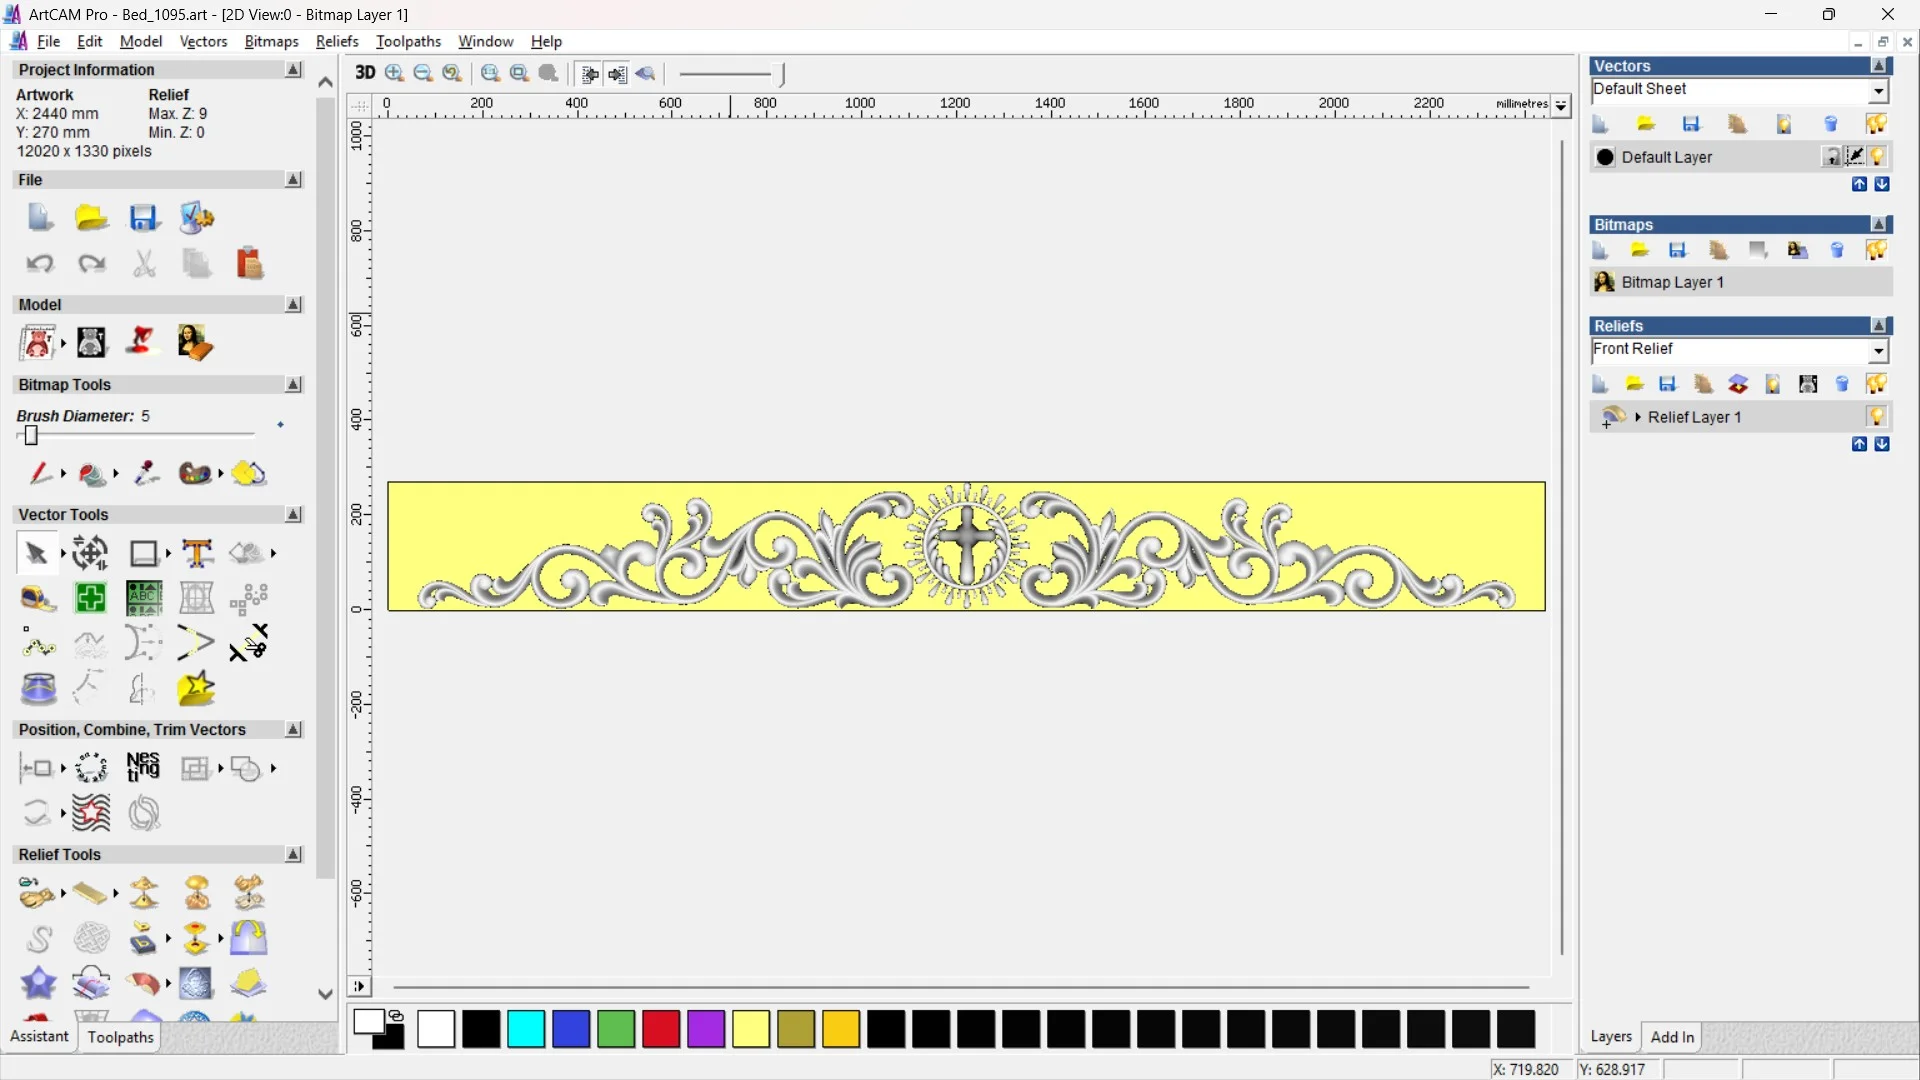Viewport: 1920px width, 1080px height.
Task: Collapse the Bitmap Tools panel header
Action: (293, 385)
